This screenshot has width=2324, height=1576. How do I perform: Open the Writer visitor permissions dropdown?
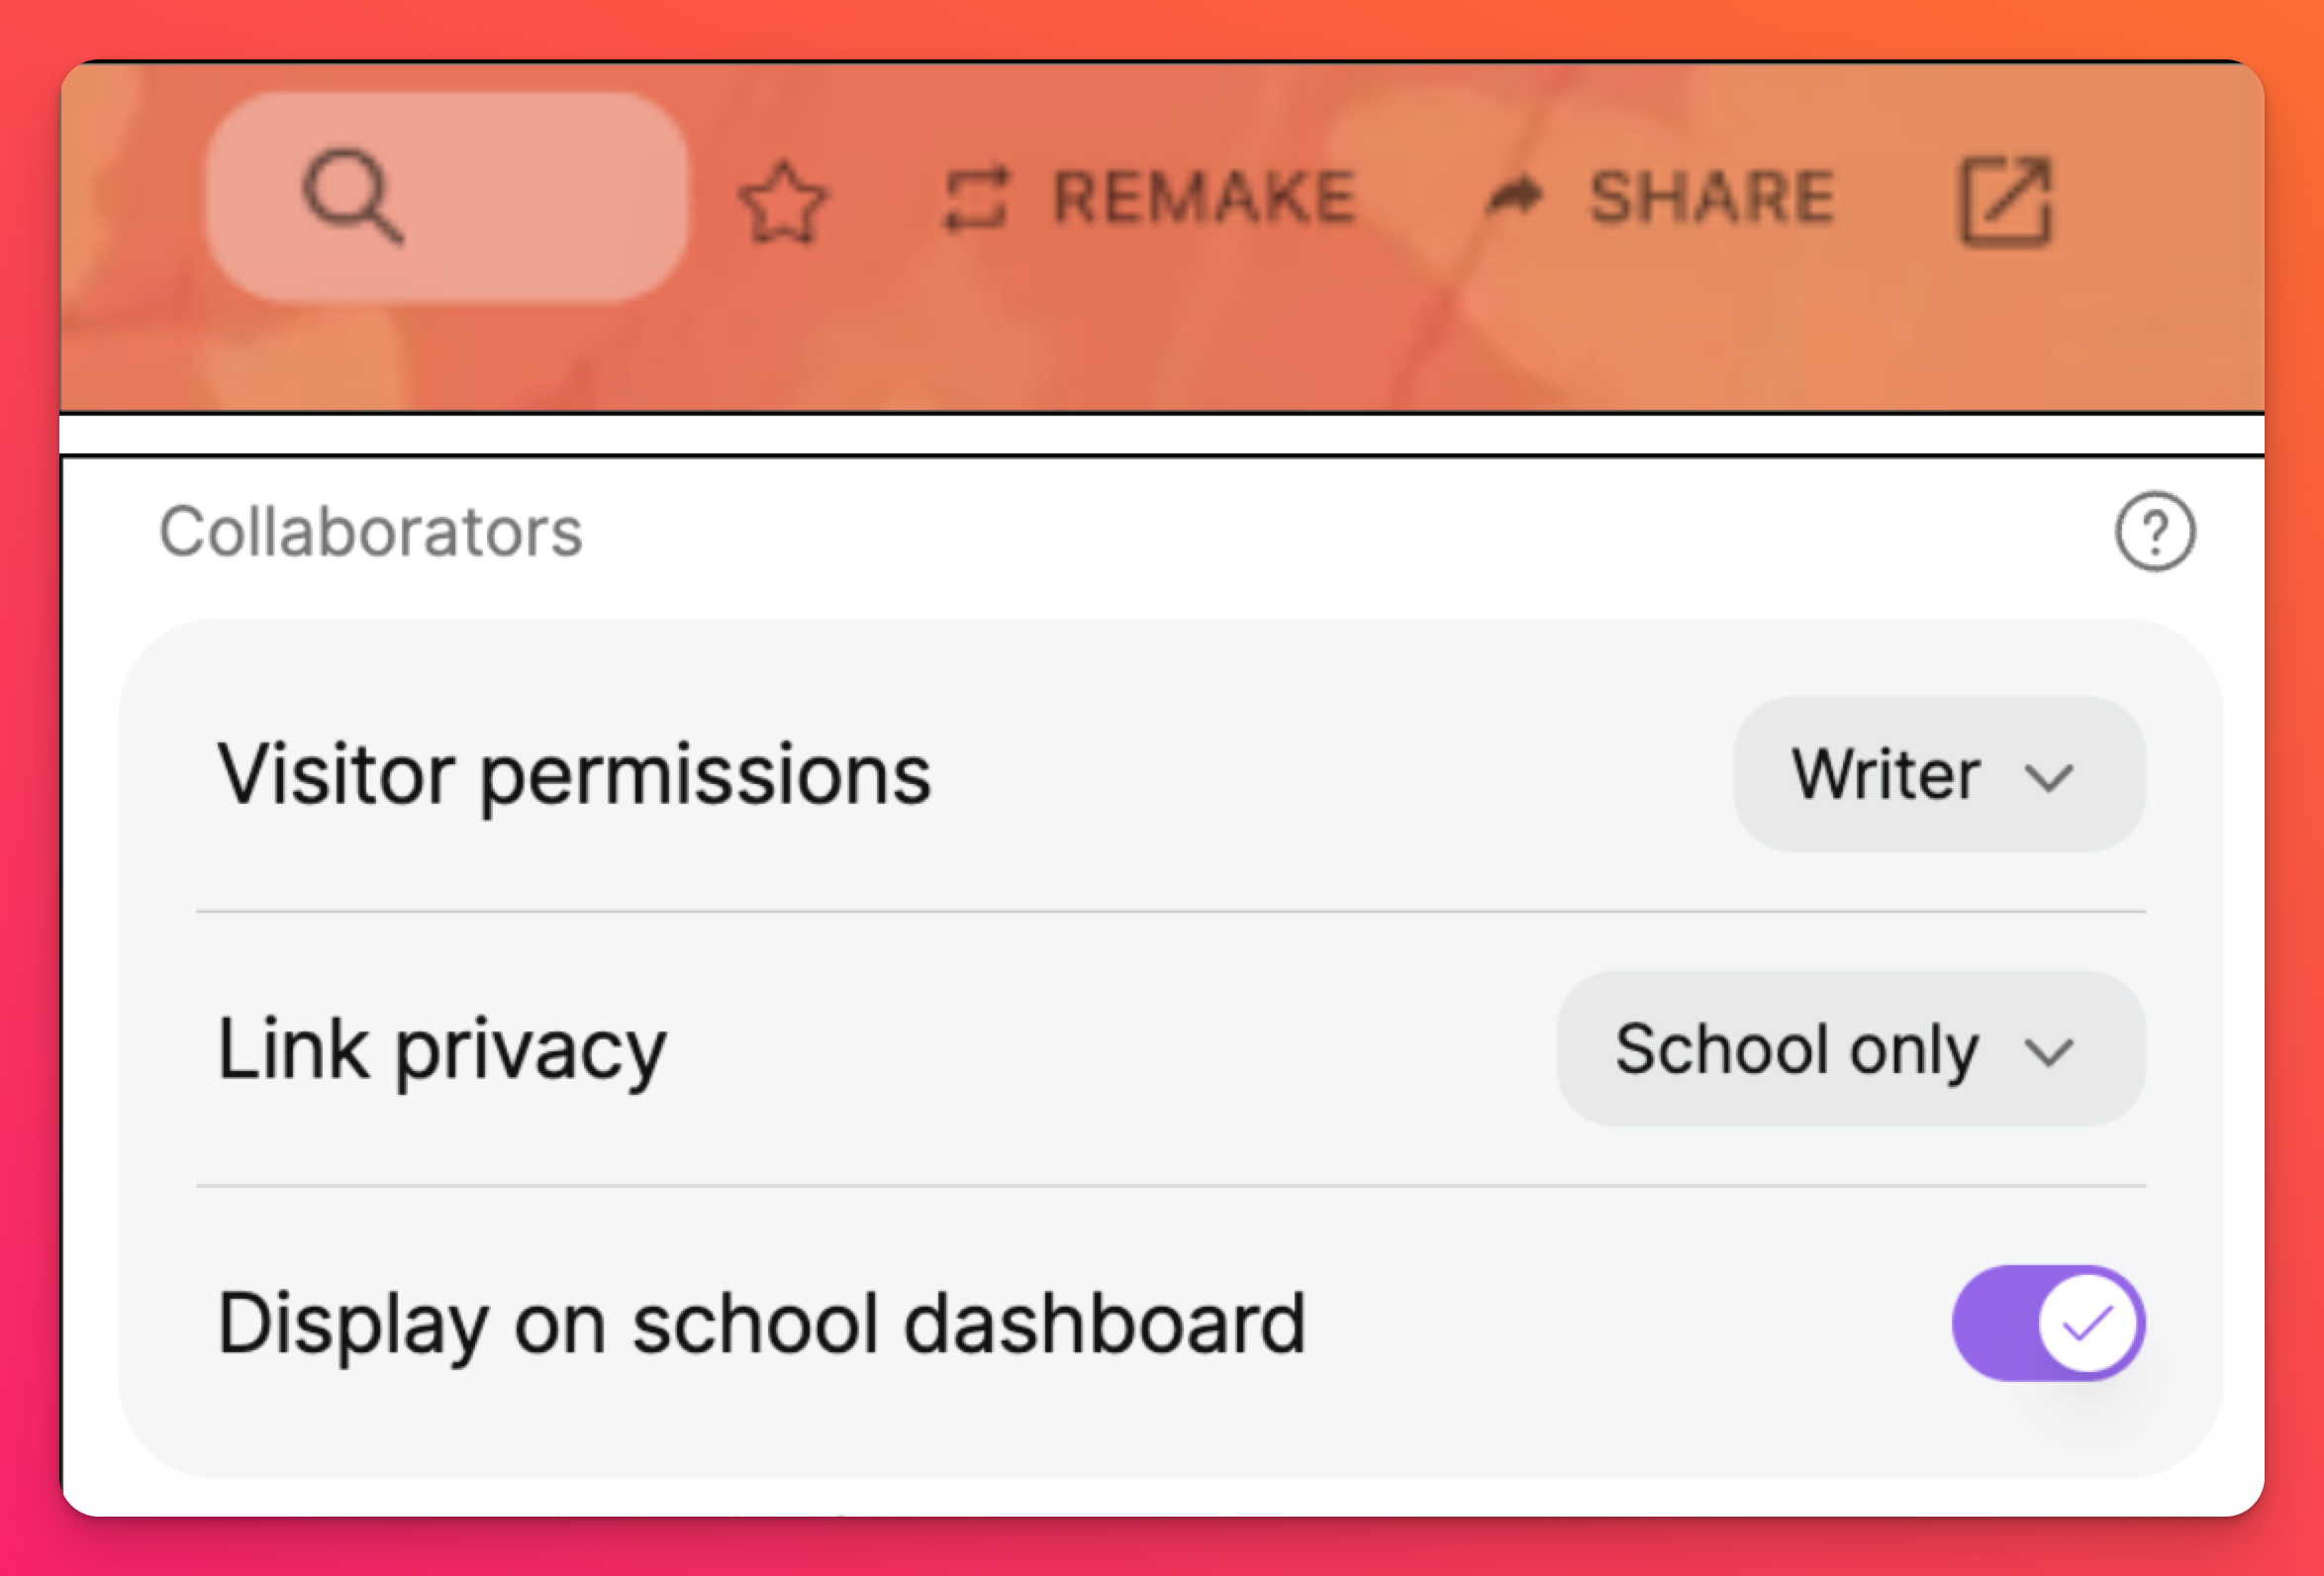1938,774
